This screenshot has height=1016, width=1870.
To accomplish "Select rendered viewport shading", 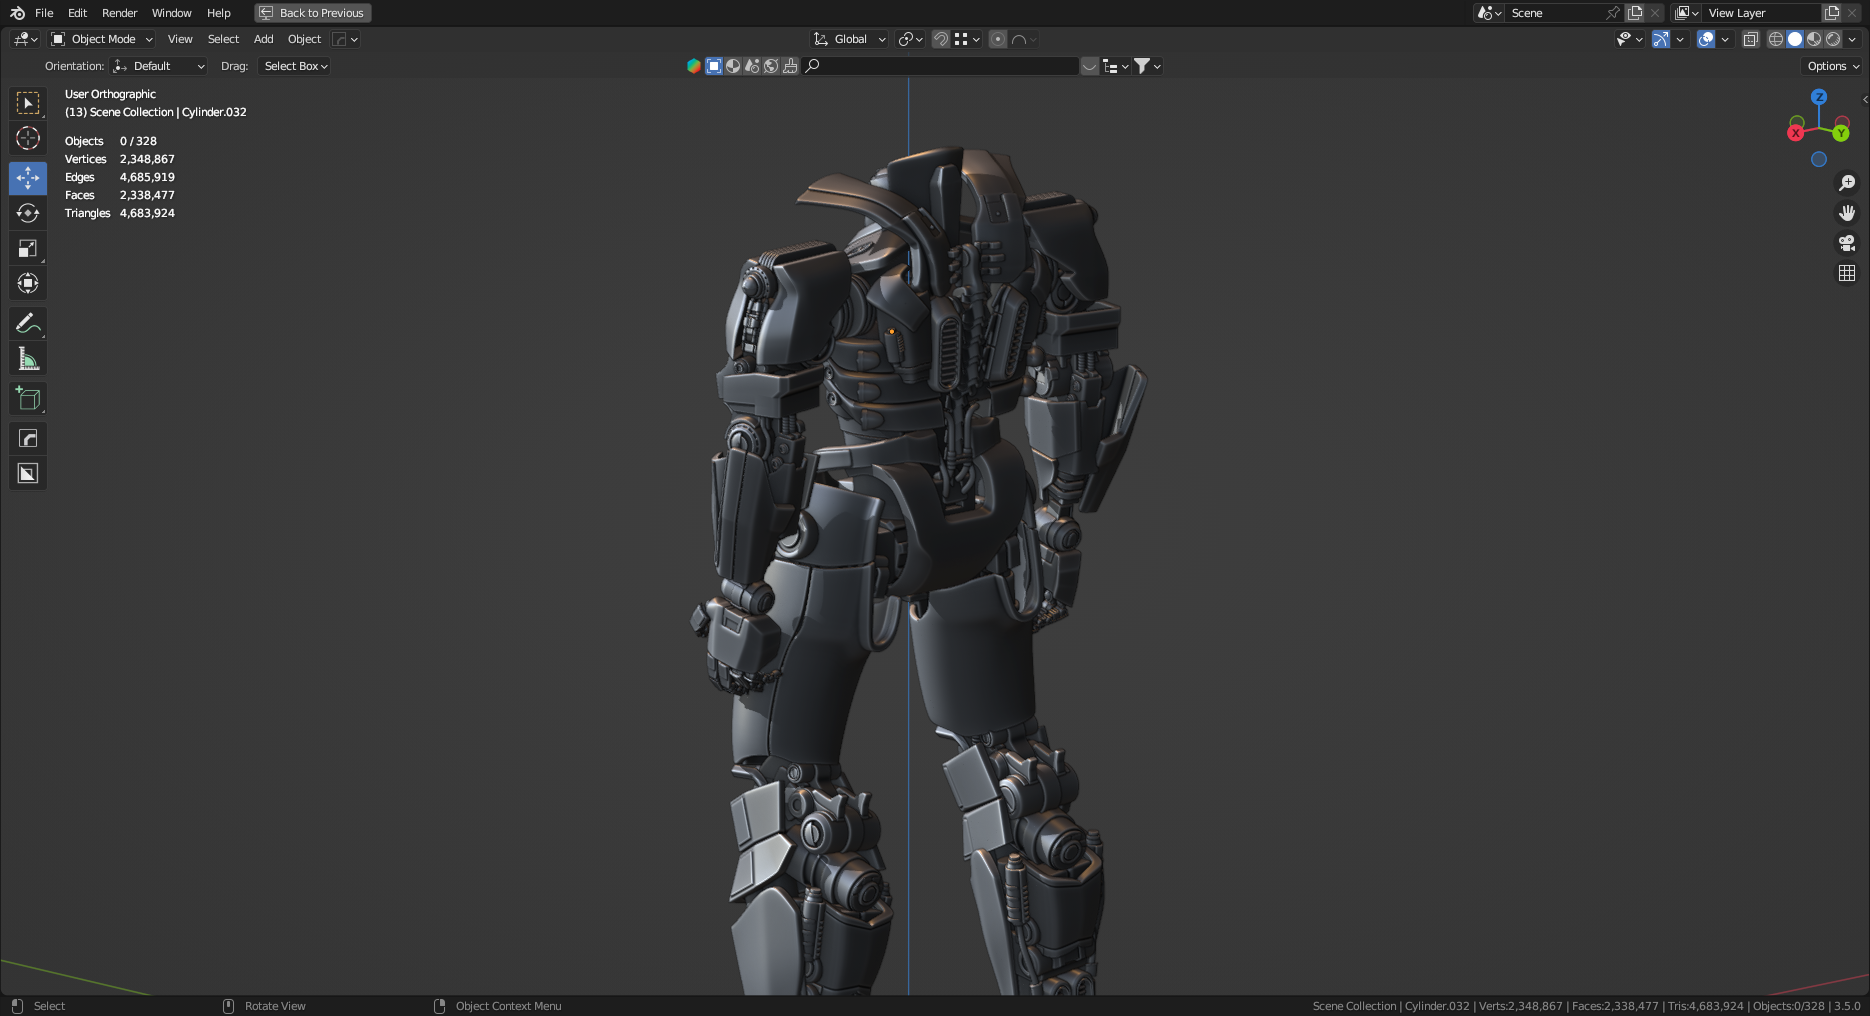I will (1833, 39).
